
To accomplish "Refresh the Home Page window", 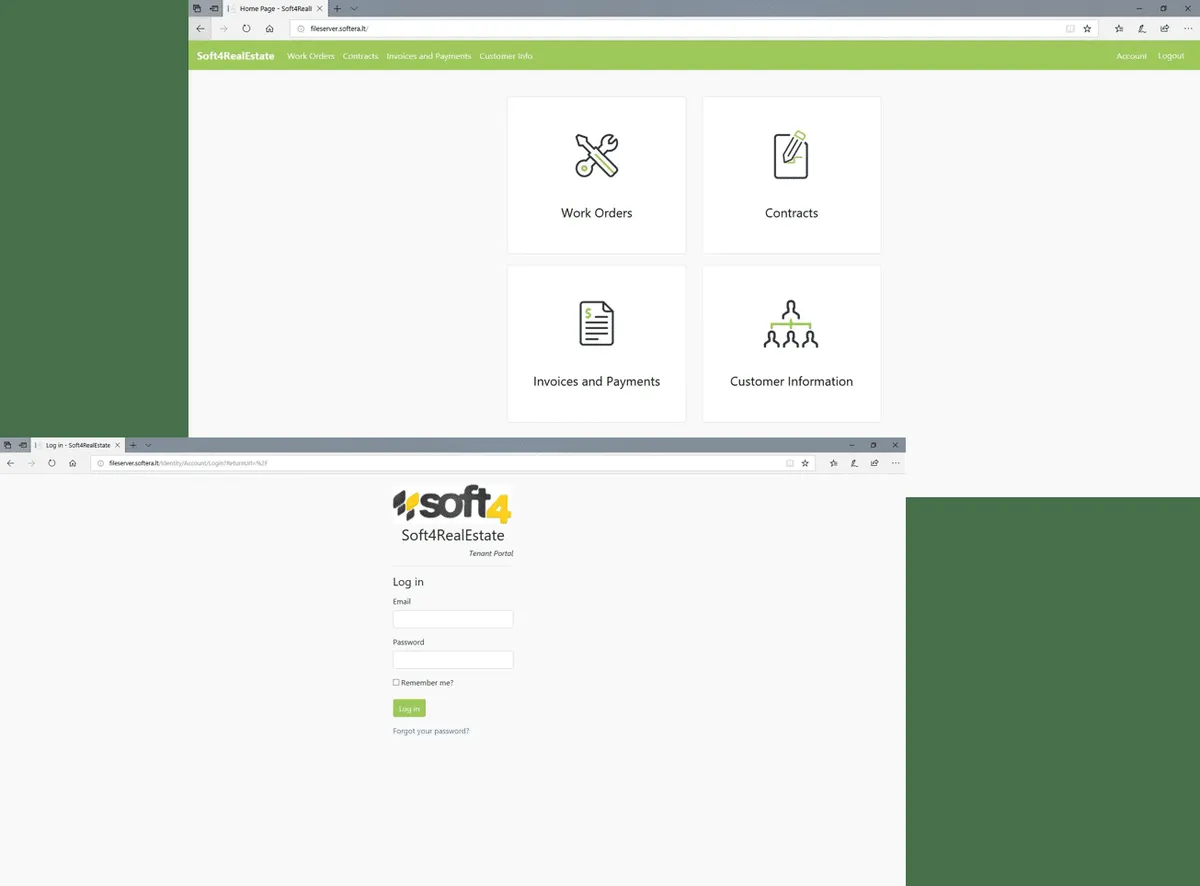I will (246, 29).
